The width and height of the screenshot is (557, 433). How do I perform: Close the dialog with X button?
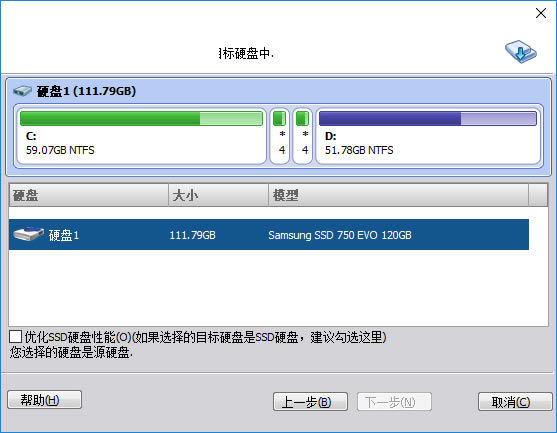click(541, 13)
